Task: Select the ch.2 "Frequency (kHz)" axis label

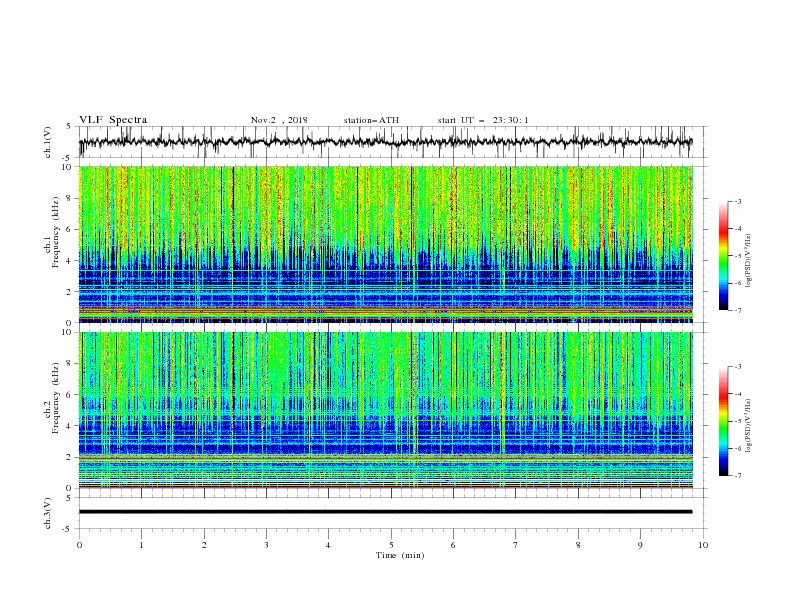Action: pos(57,398)
